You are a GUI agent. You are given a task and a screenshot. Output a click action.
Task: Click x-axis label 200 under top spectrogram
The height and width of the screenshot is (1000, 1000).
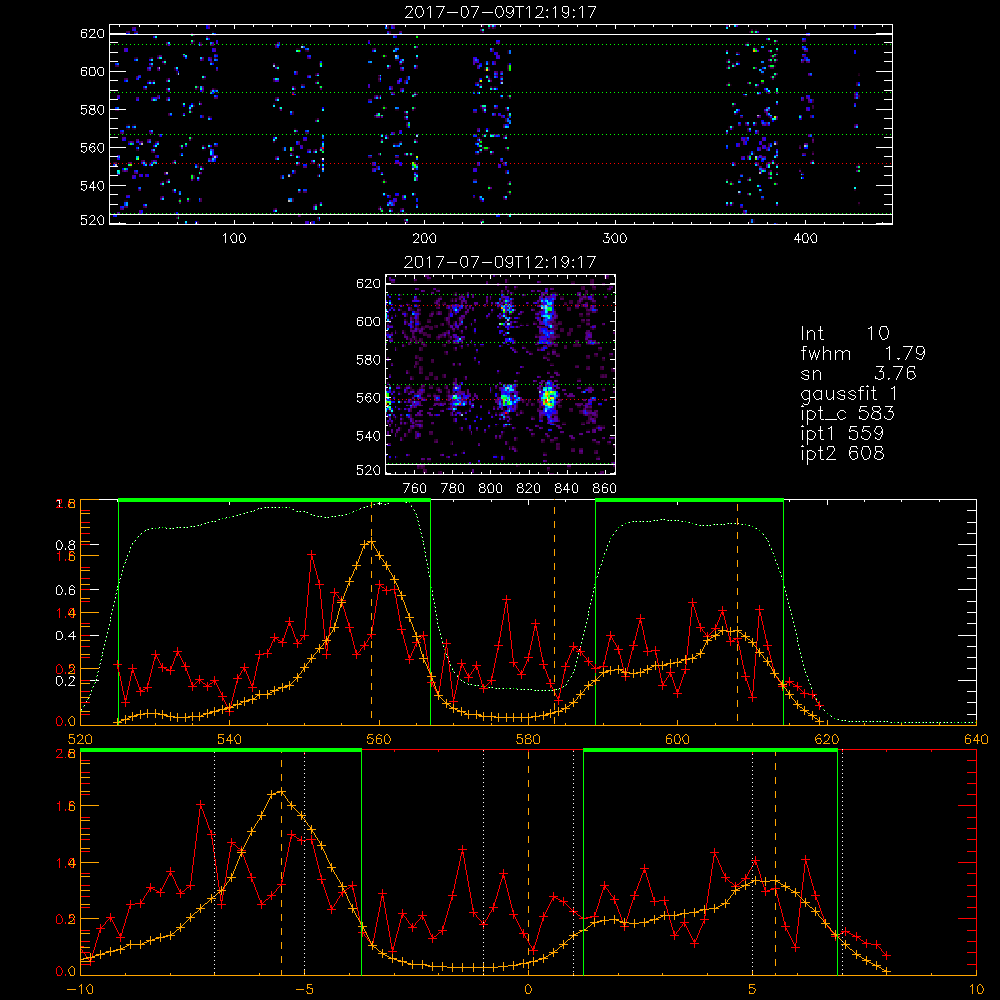424,238
